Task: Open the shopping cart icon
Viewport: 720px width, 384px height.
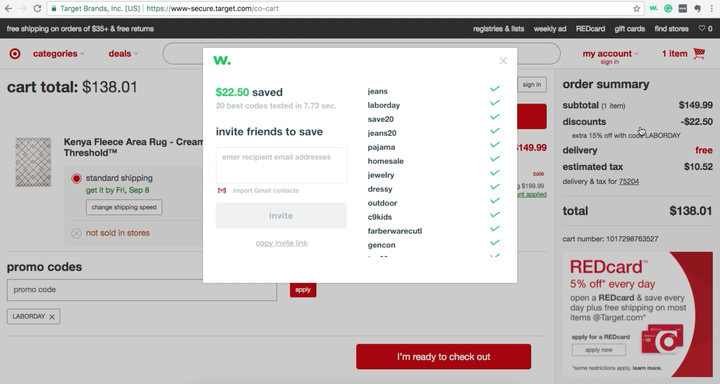Action: [x=699, y=53]
